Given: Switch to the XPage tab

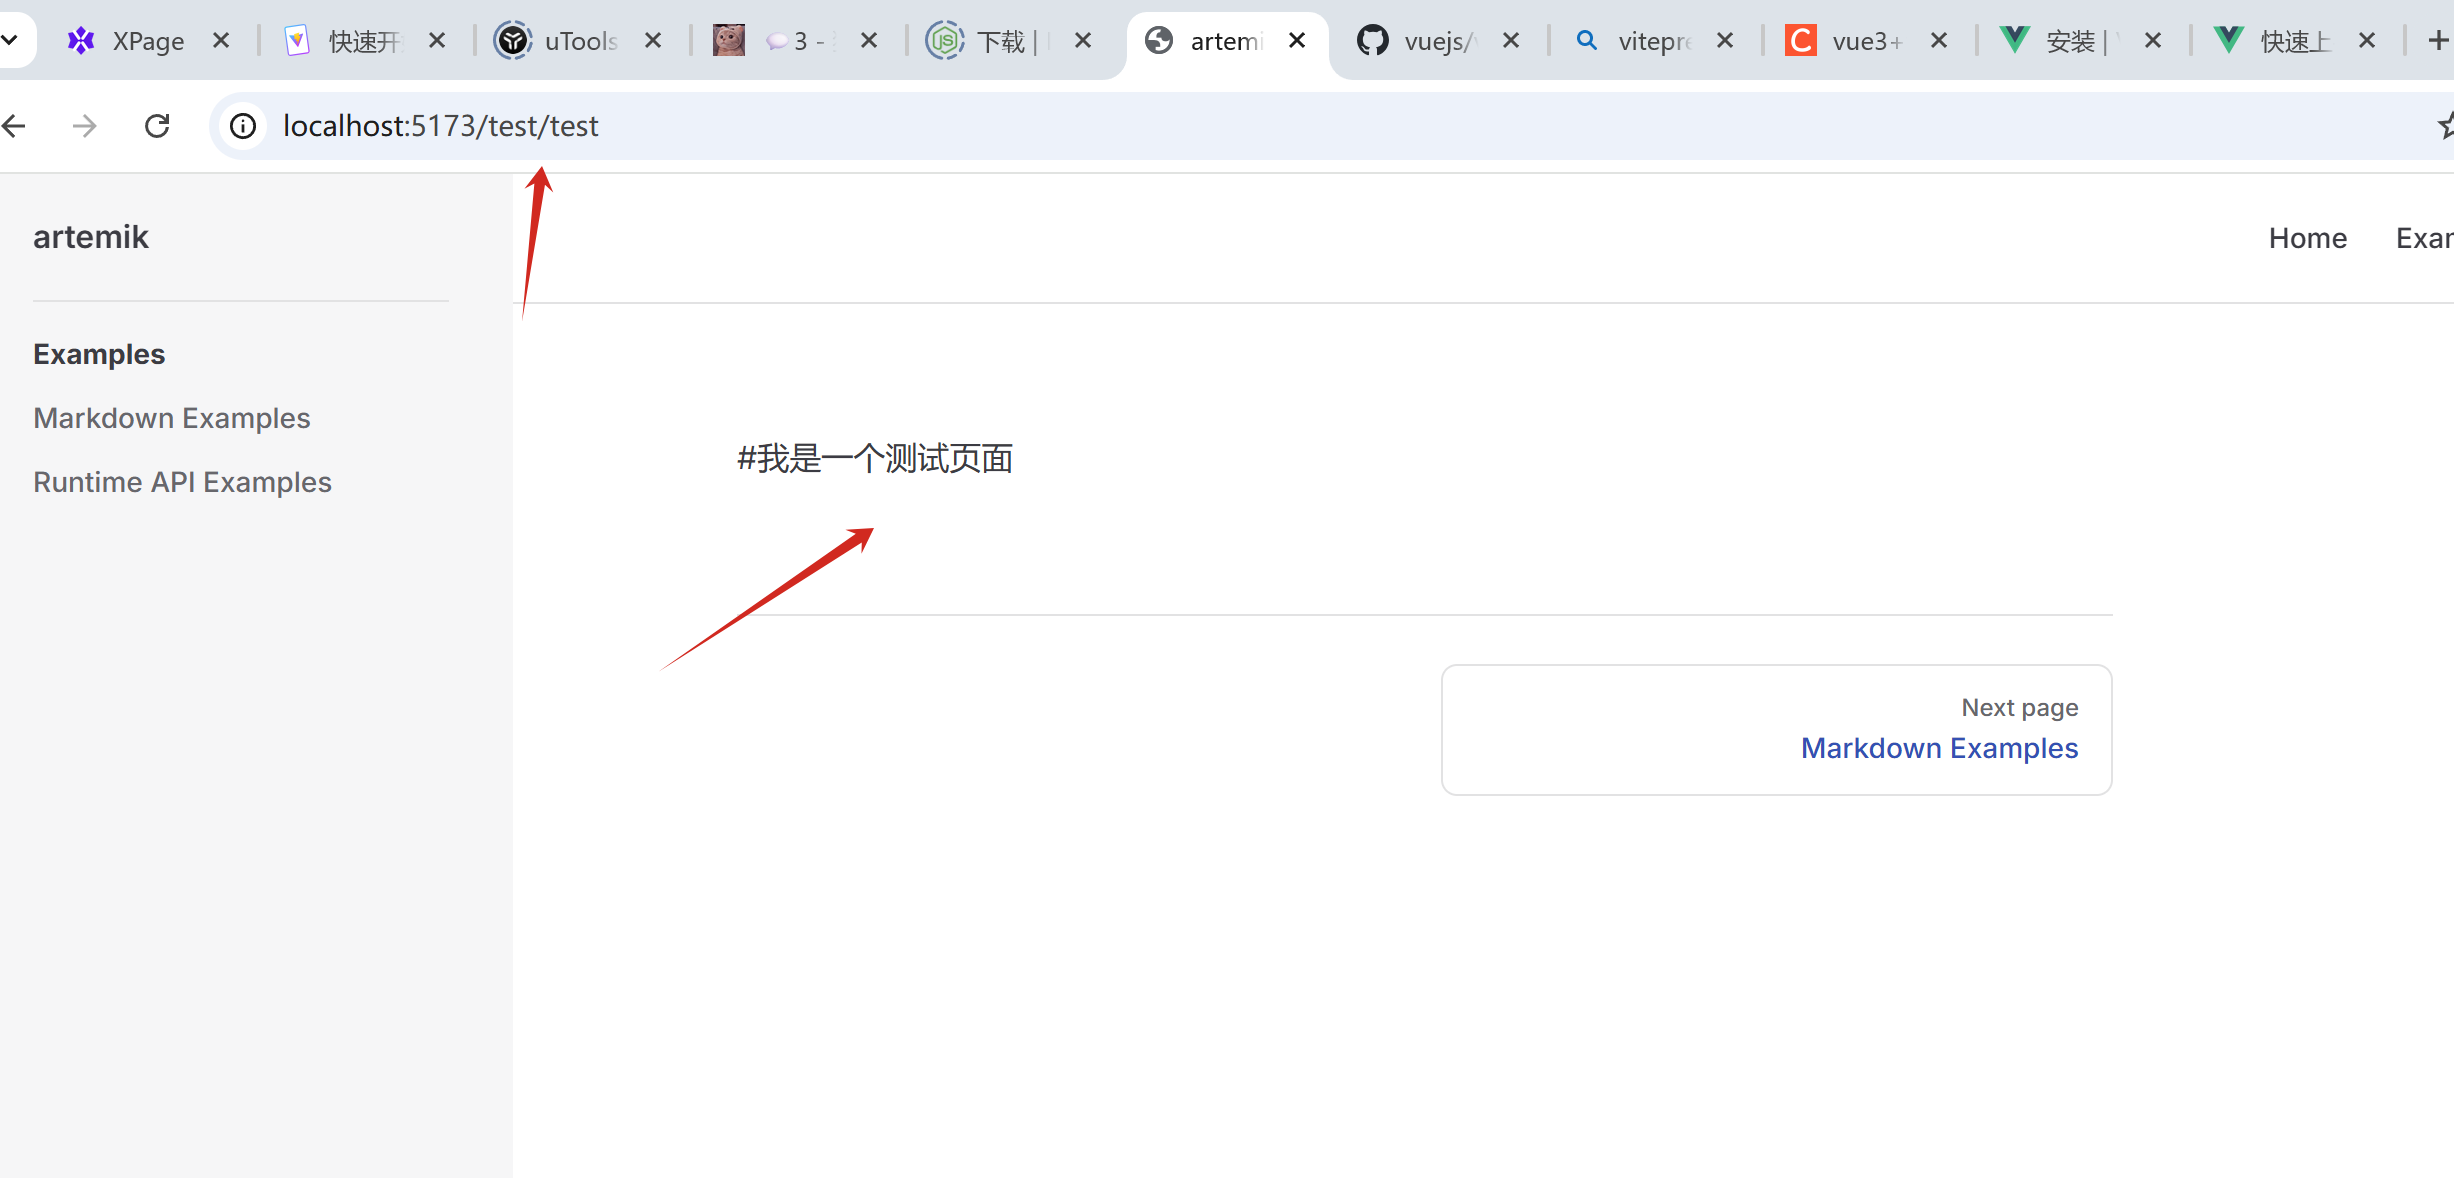Looking at the screenshot, I should (x=147, y=40).
